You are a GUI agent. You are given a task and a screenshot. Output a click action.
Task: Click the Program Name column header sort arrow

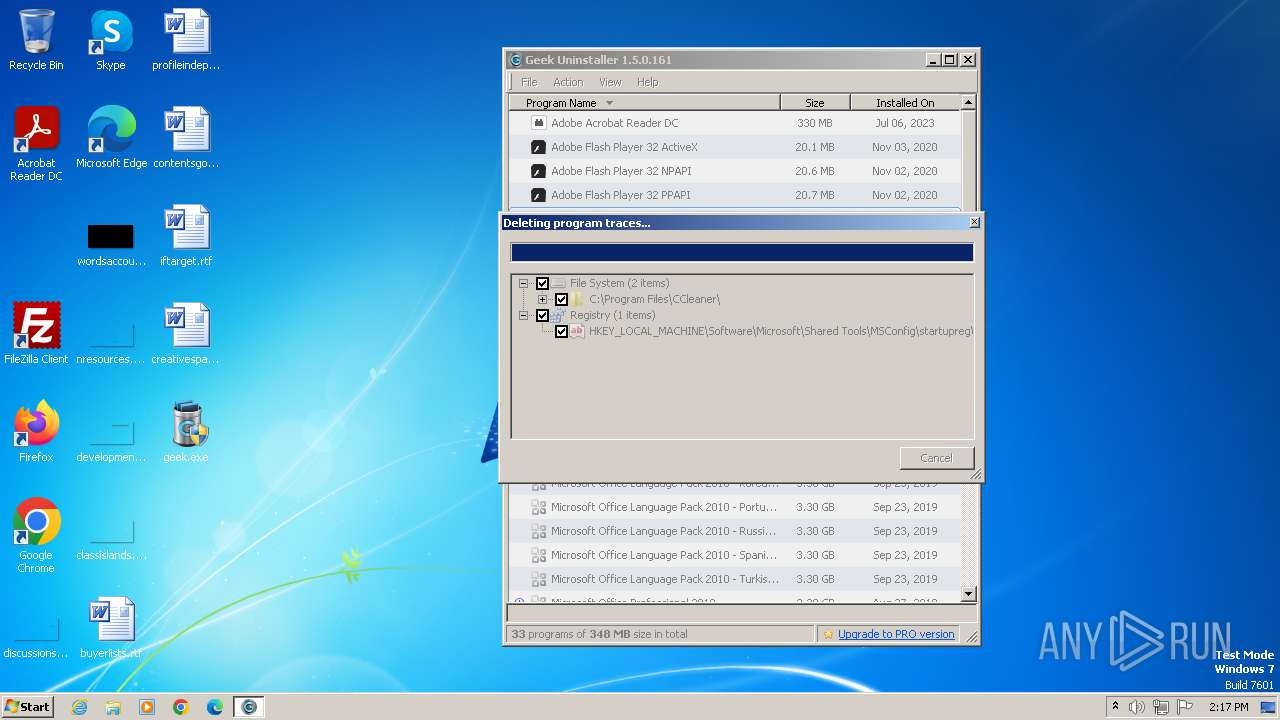(x=609, y=103)
